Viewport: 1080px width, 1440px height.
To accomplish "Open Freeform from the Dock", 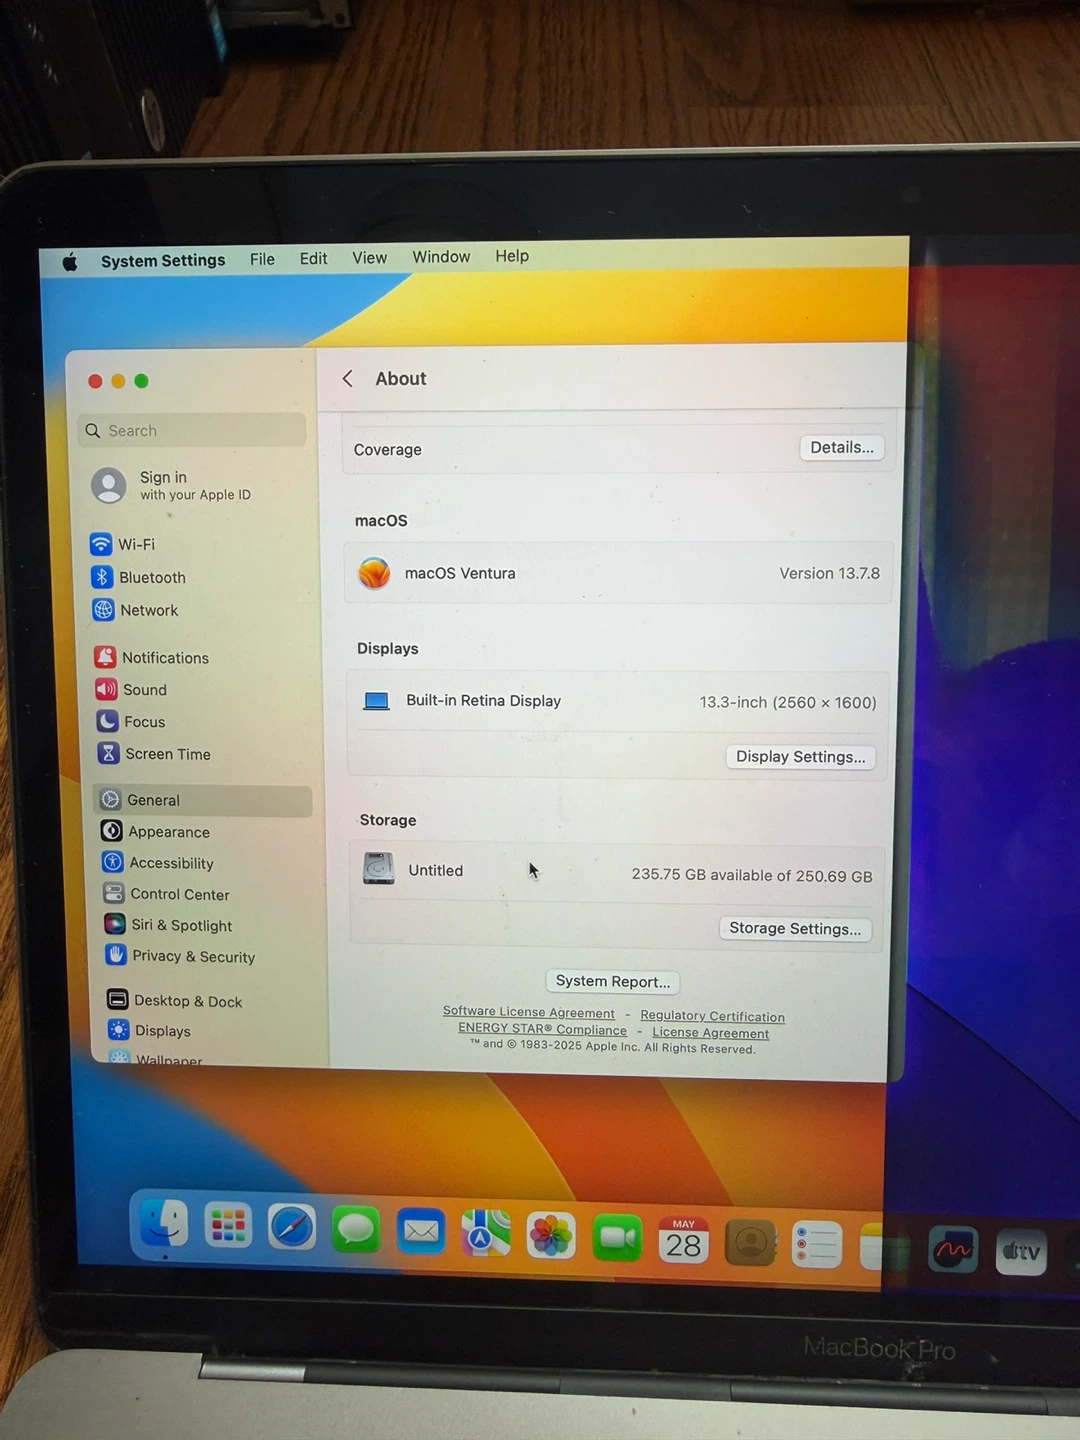I will 953,1250.
